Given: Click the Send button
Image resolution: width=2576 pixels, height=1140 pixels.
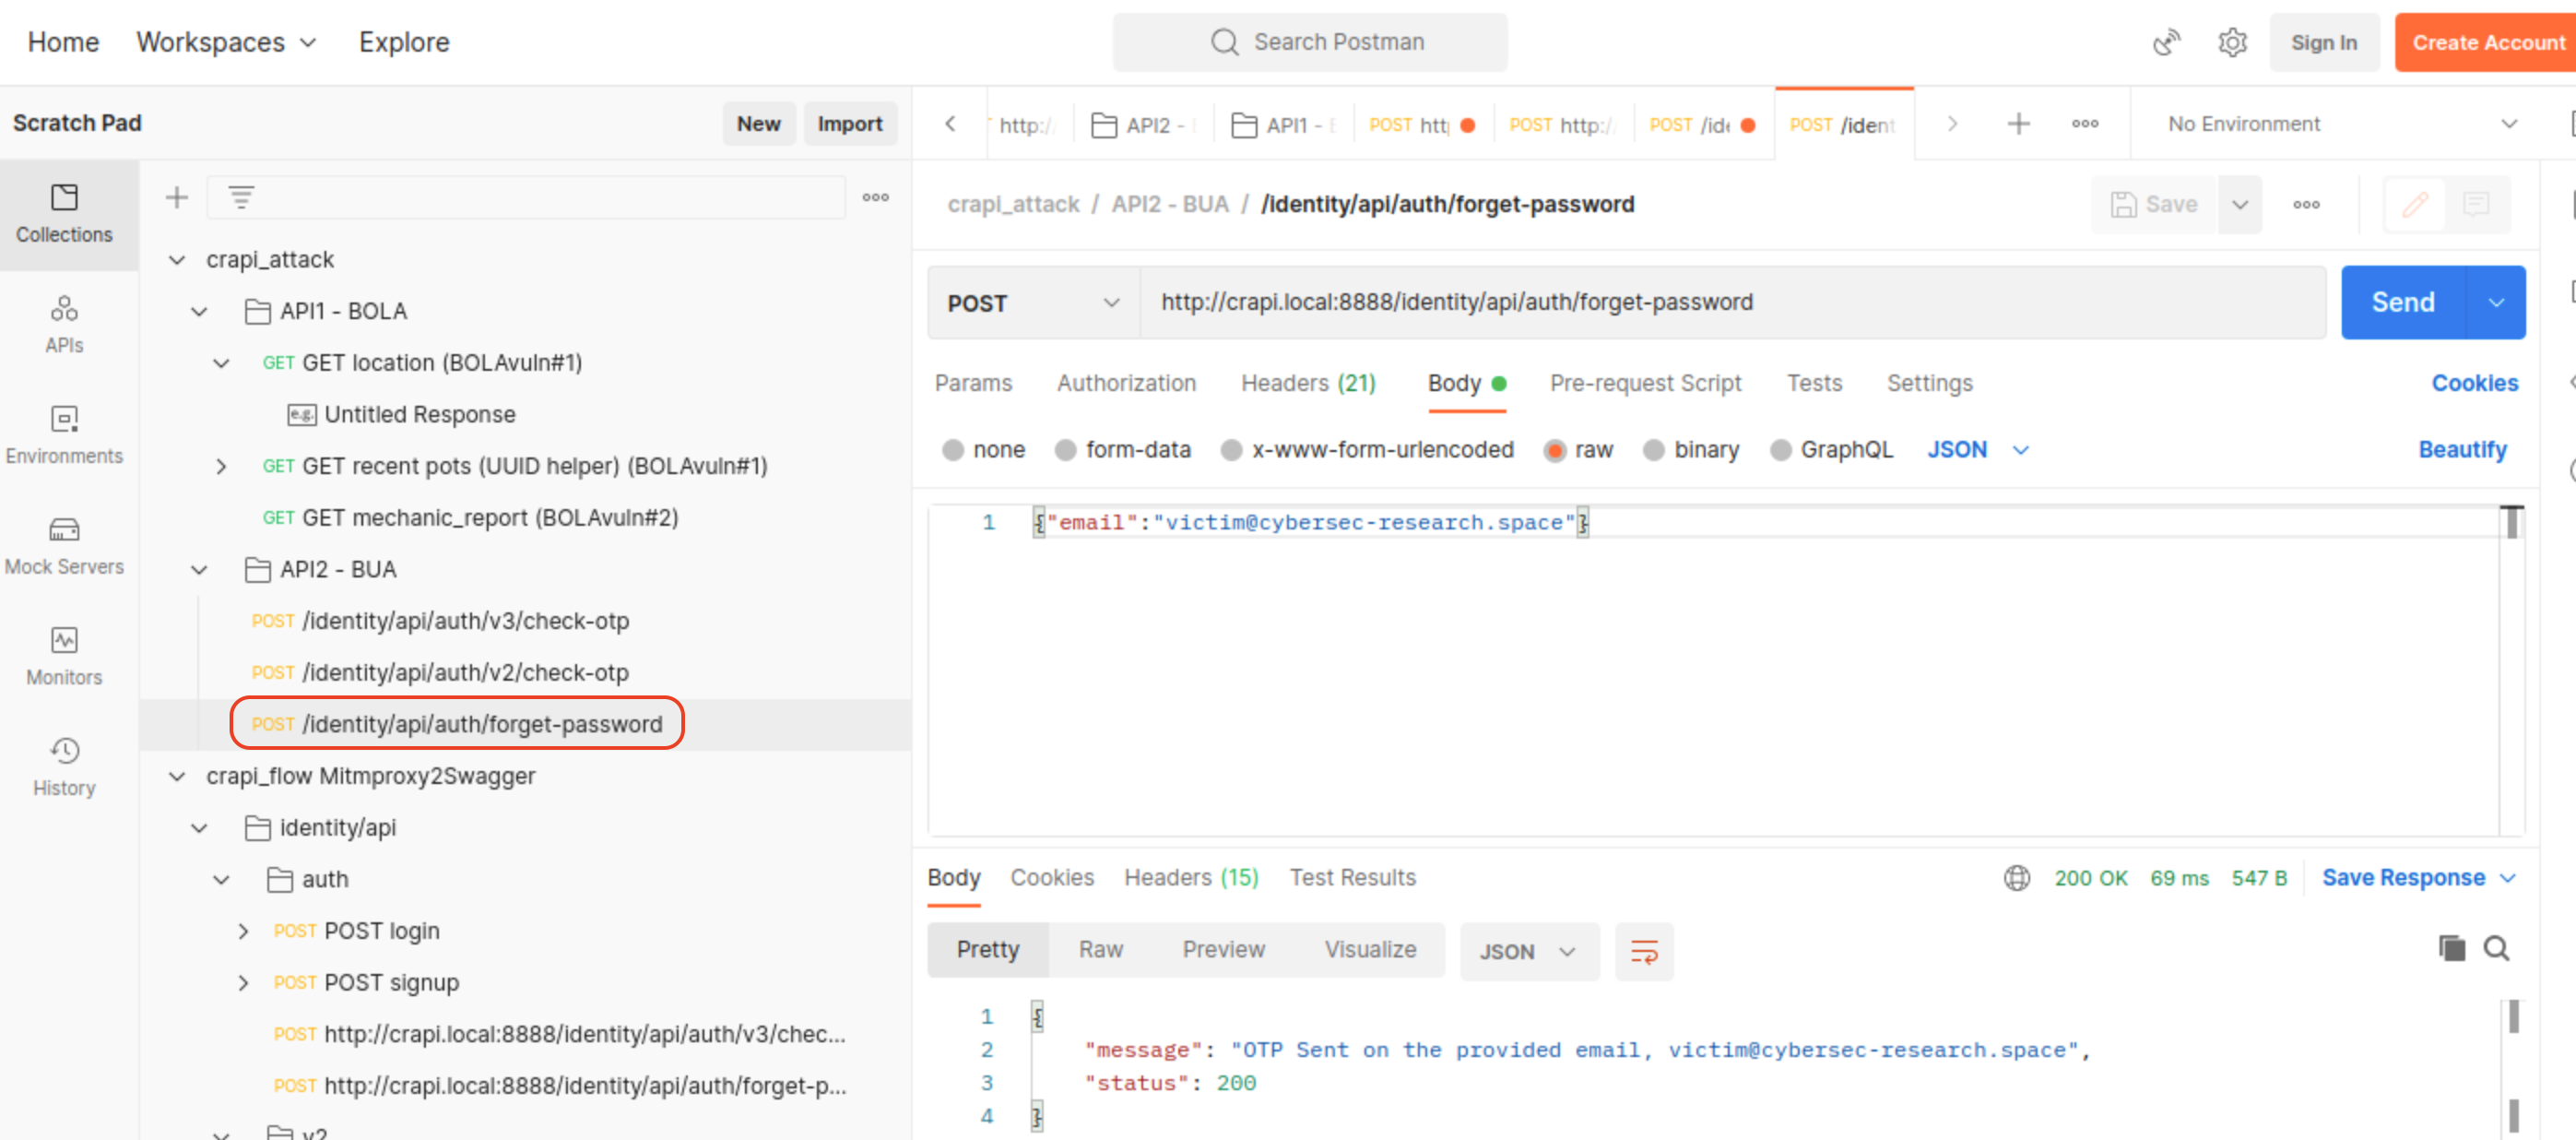Looking at the screenshot, I should click(2402, 302).
